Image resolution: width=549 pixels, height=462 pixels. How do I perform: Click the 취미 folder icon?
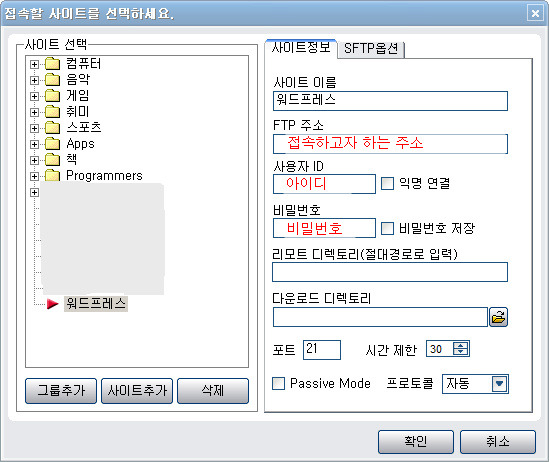tap(53, 111)
